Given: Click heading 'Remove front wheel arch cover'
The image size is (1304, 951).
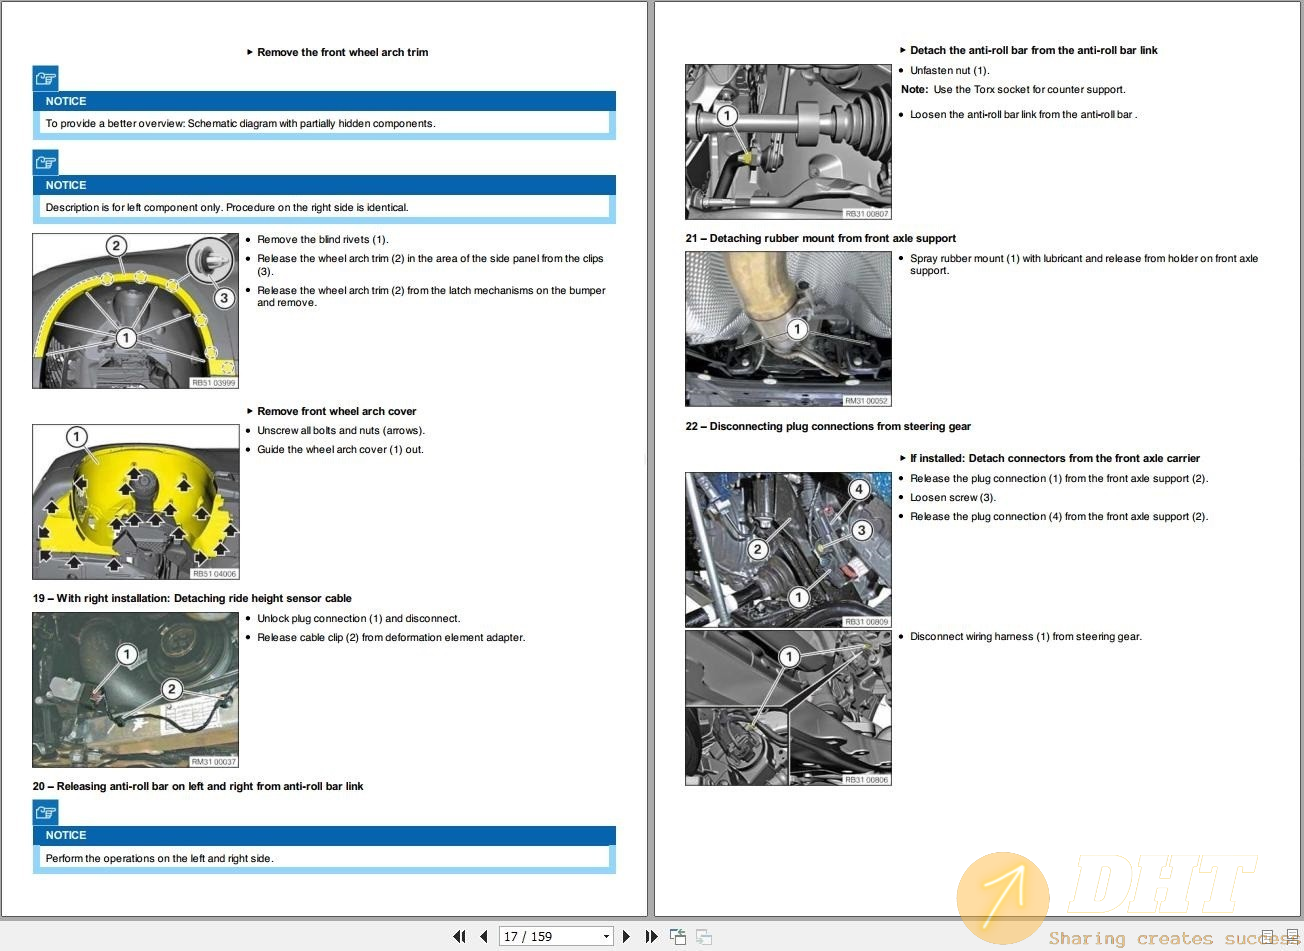Looking at the screenshot, I should pyautogui.click(x=336, y=411).
